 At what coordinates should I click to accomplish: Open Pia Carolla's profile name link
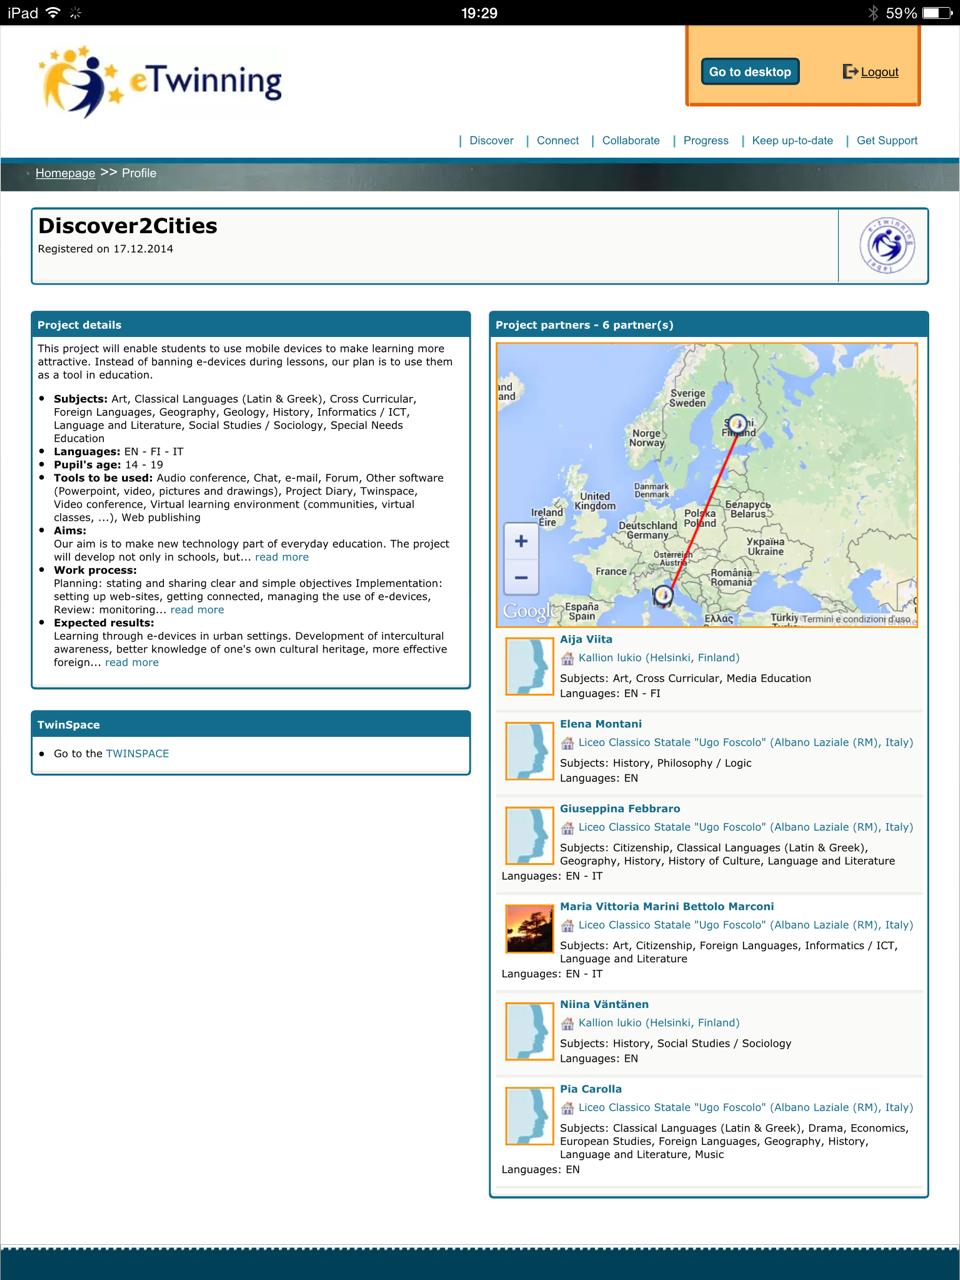click(x=591, y=1090)
